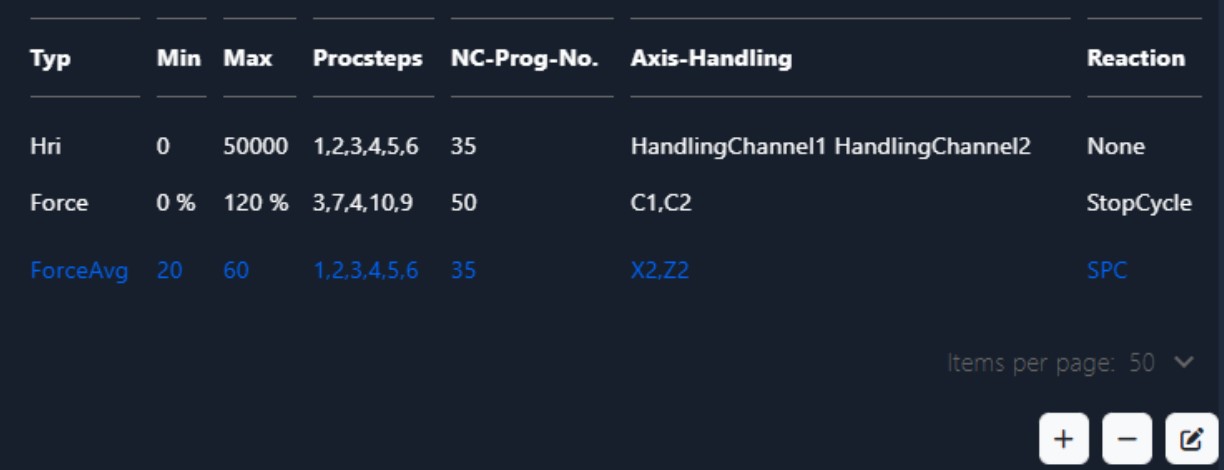Click the Procsteps column header
Viewport: 1224px width, 470px height.
coord(368,59)
